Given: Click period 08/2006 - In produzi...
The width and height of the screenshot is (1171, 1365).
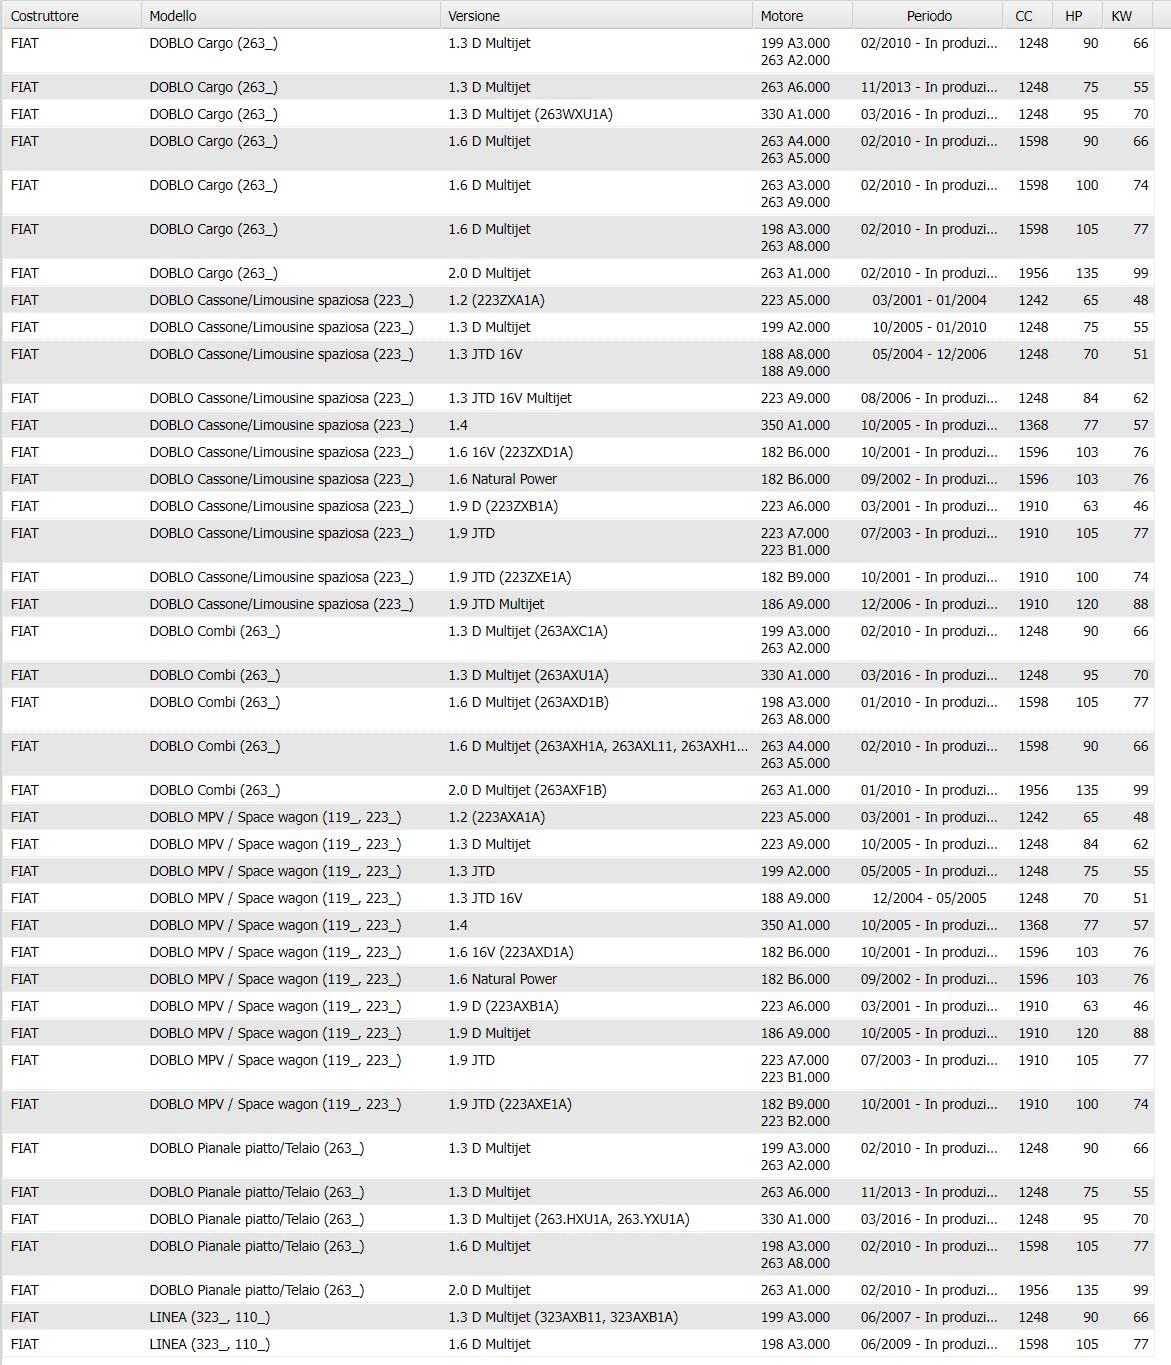Looking at the screenshot, I should tap(929, 398).
